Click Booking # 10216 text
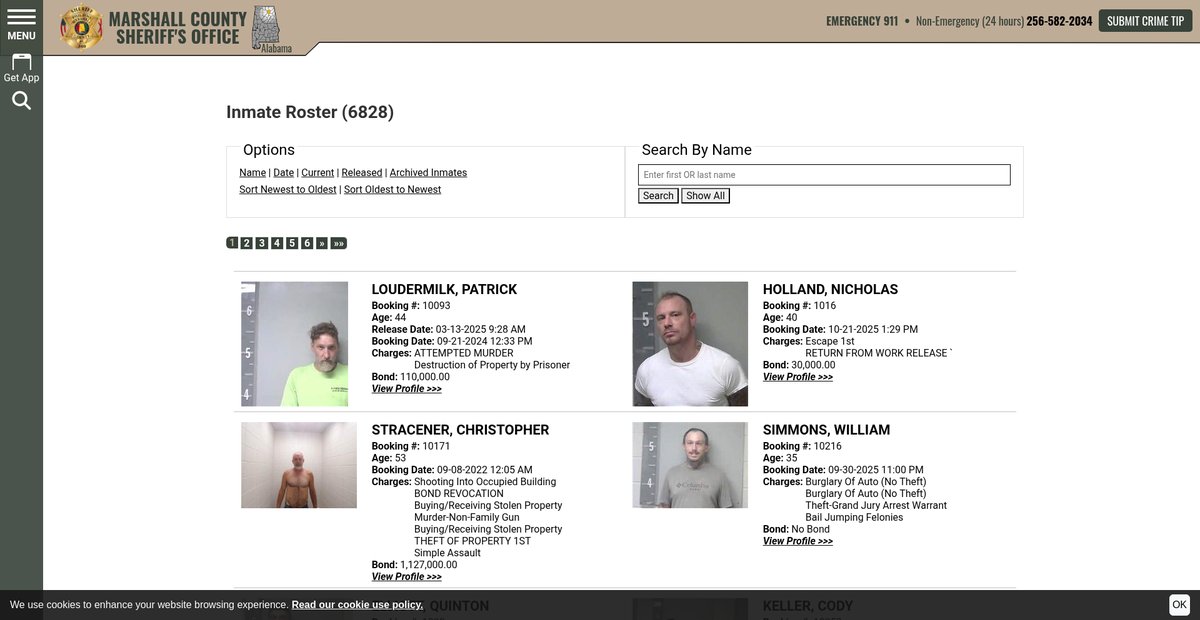Image resolution: width=1200 pixels, height=620 pixels. tap(802, 447)
